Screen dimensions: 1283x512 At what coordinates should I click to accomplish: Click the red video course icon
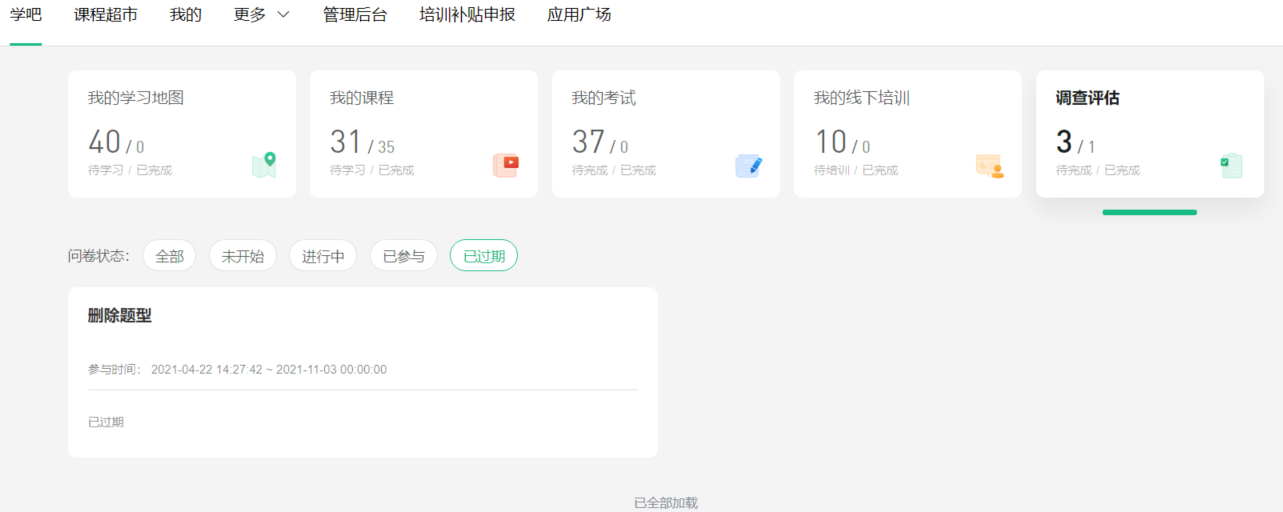(506, 165)
